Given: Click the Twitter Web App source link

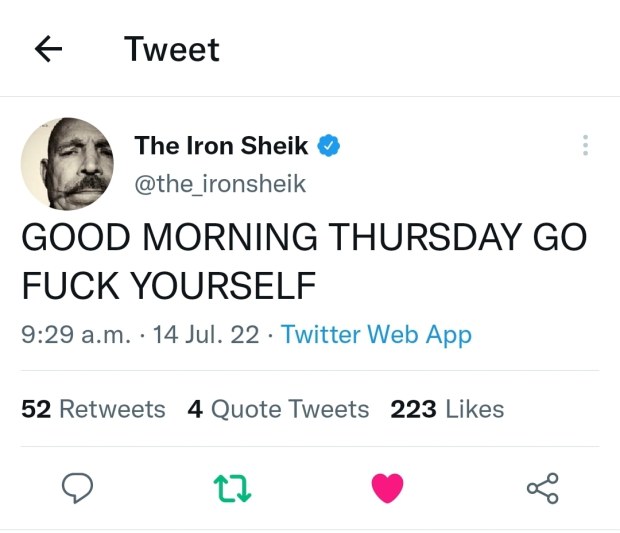Looking at the screenshot, I should coord(376,335).
